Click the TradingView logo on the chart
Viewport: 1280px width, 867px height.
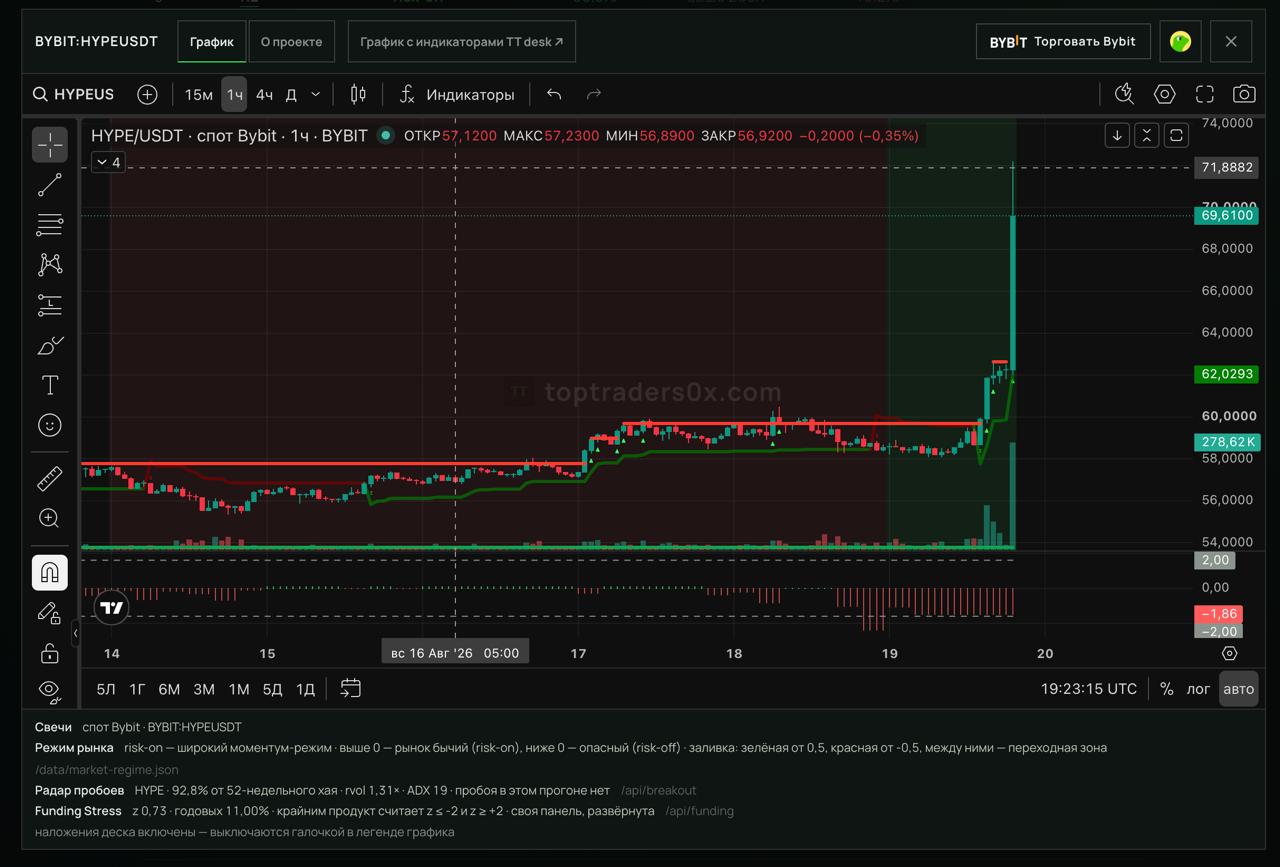(x=111, y=607)
